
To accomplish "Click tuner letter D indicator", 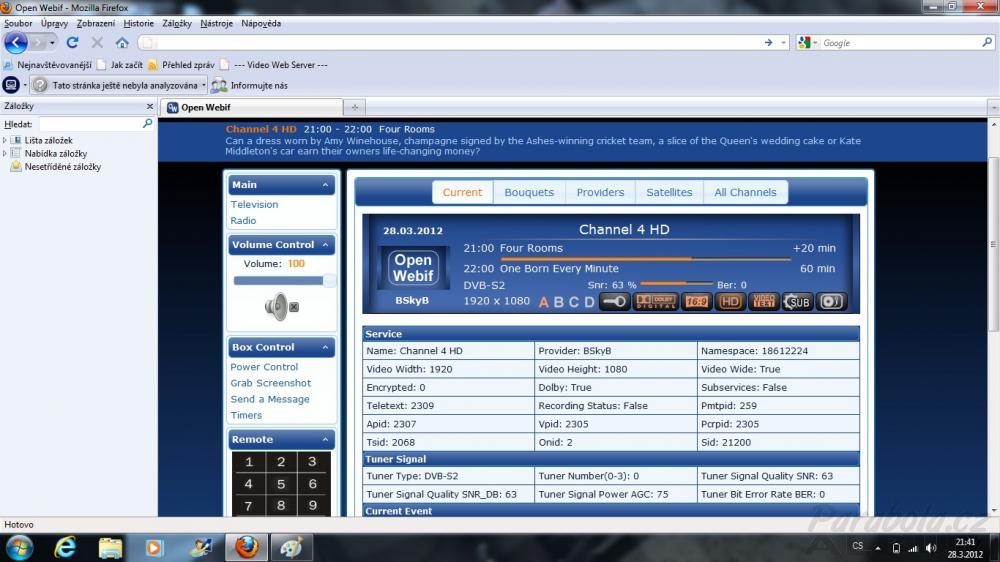I will (x=589, y=302).
